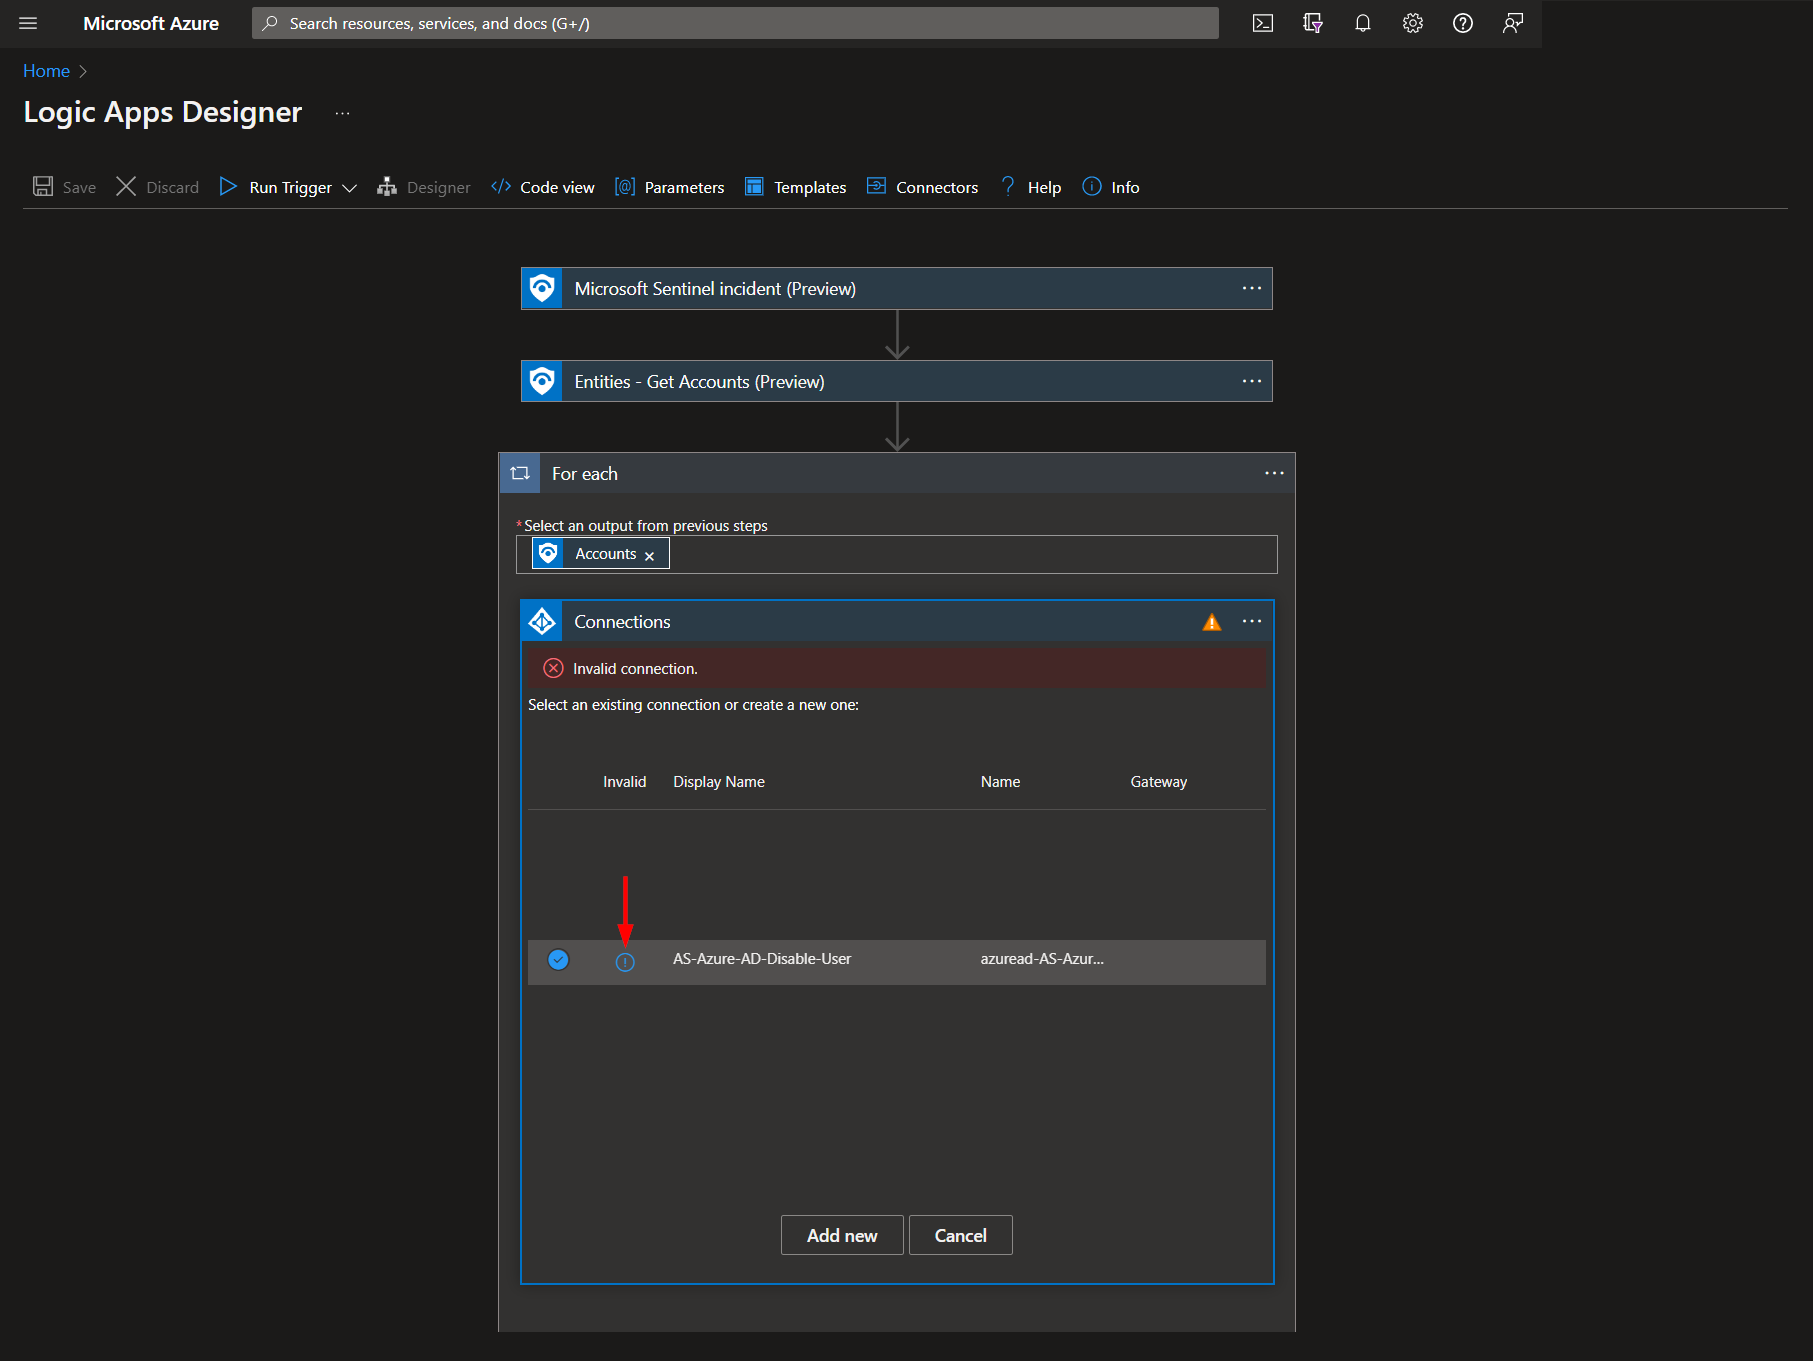Click the Designer hierarchy icon

tap(387, 187)
